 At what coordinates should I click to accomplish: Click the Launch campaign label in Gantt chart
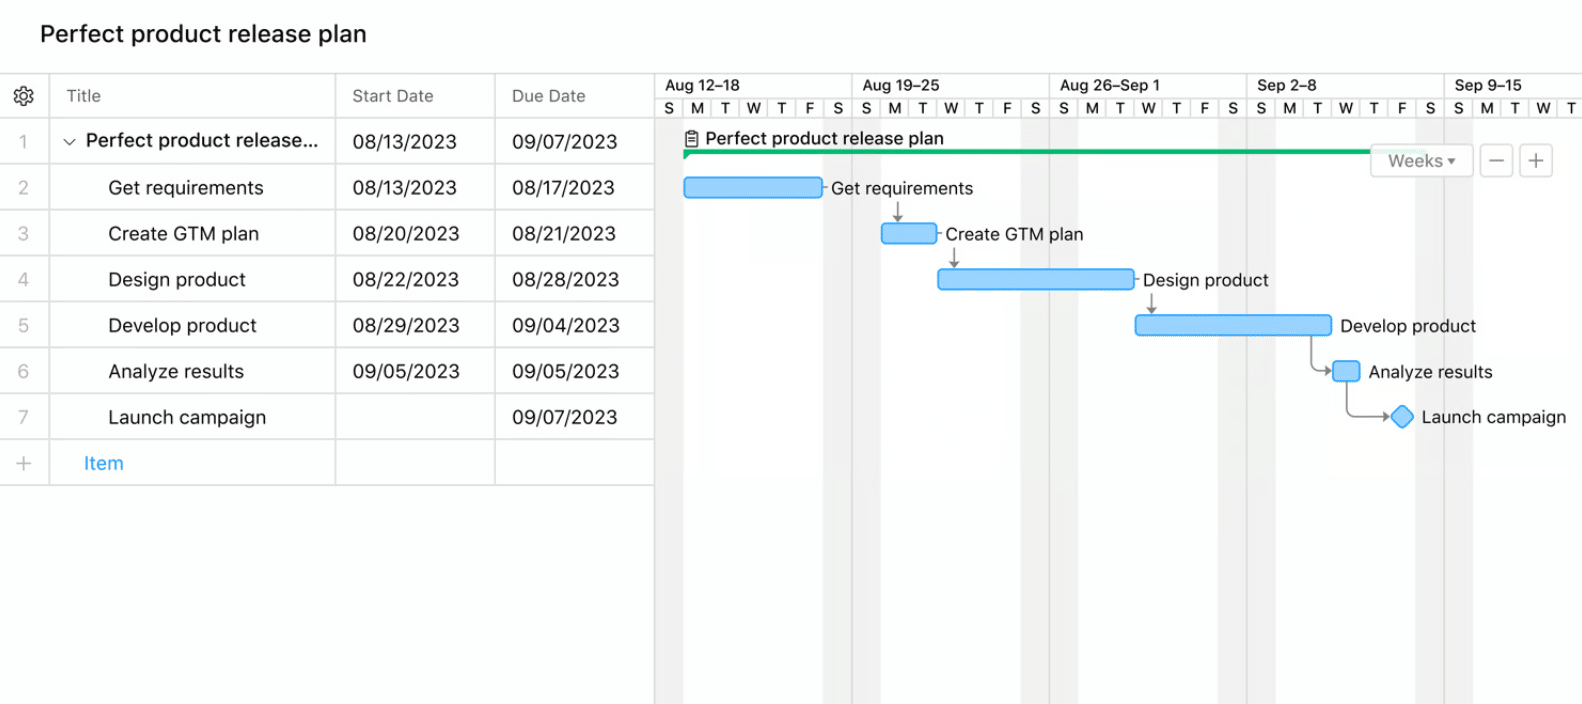point(1494,417)
